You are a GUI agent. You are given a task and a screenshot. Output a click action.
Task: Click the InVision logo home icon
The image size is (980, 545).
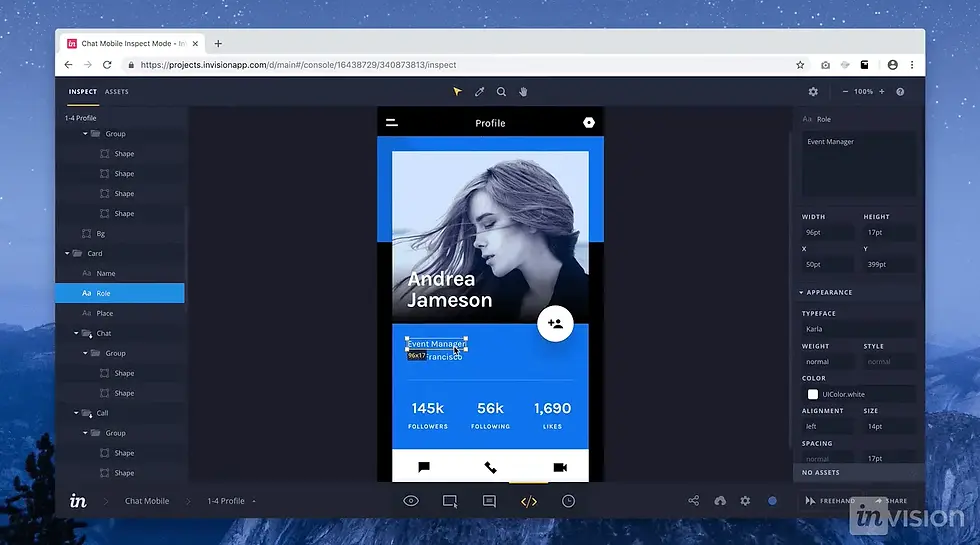(78, 501)
